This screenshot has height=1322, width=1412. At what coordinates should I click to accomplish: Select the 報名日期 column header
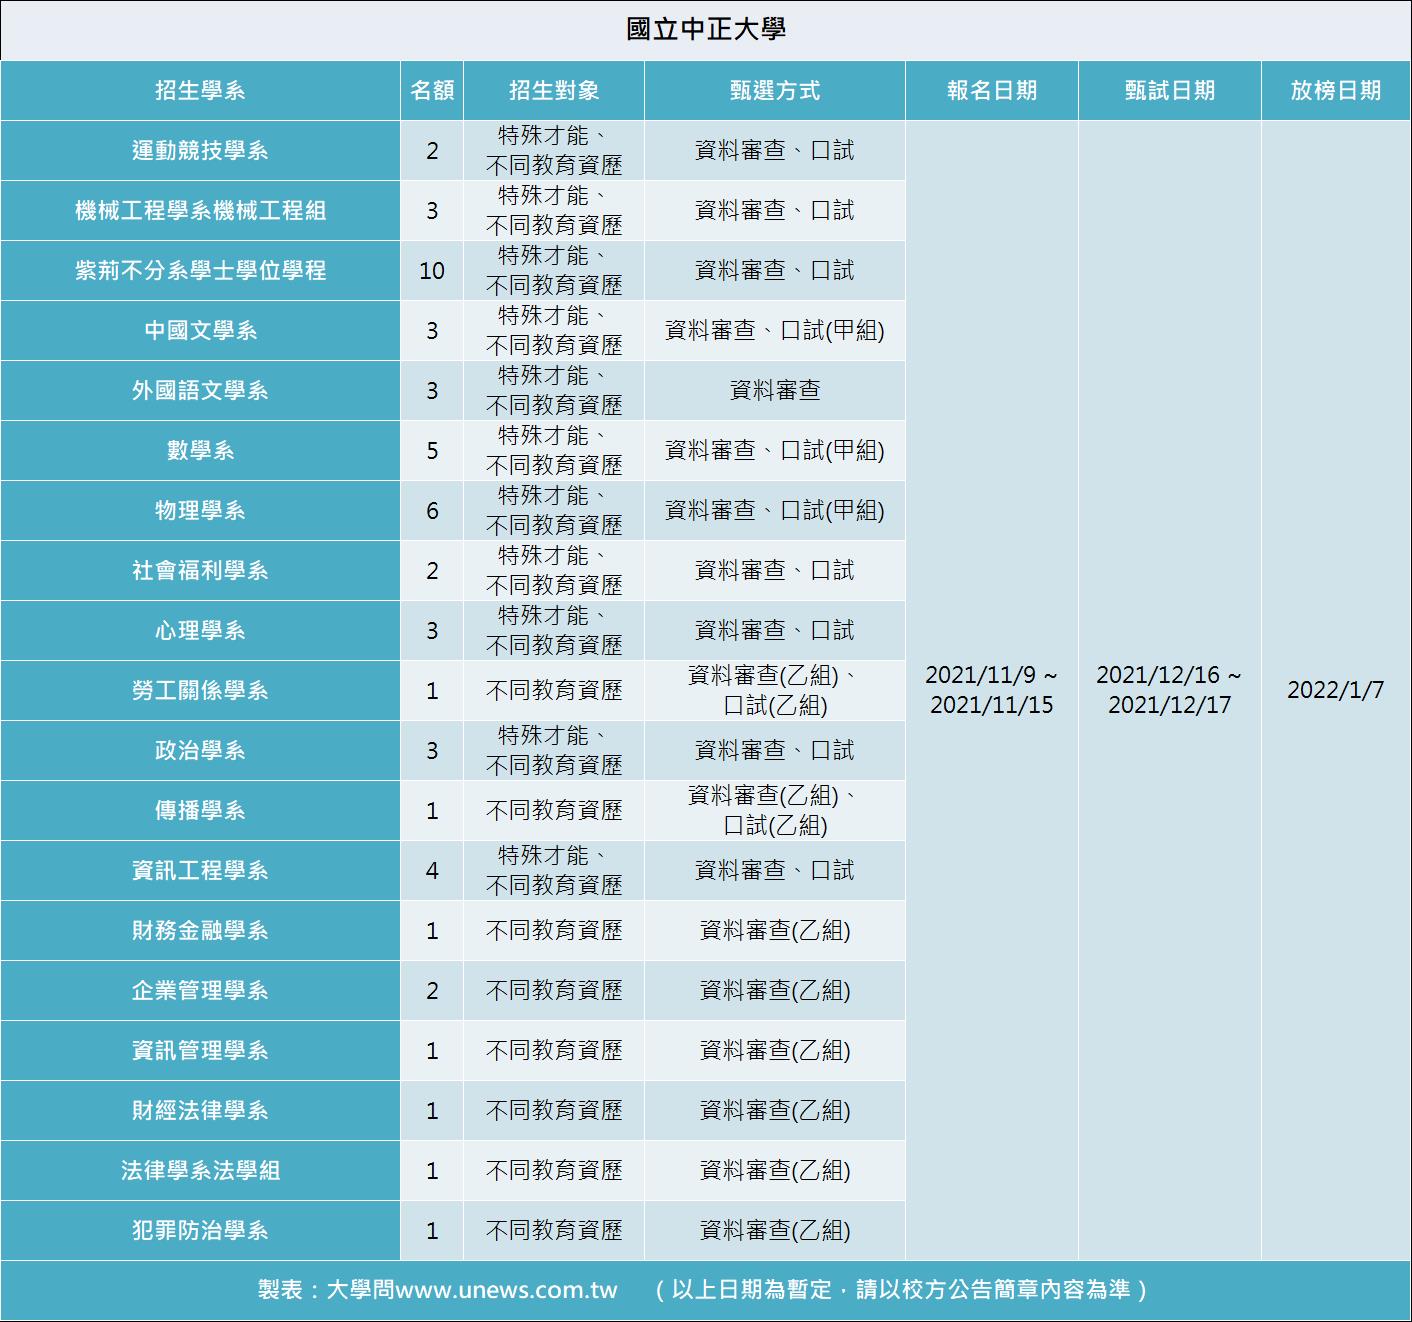[x=992, y=91]
